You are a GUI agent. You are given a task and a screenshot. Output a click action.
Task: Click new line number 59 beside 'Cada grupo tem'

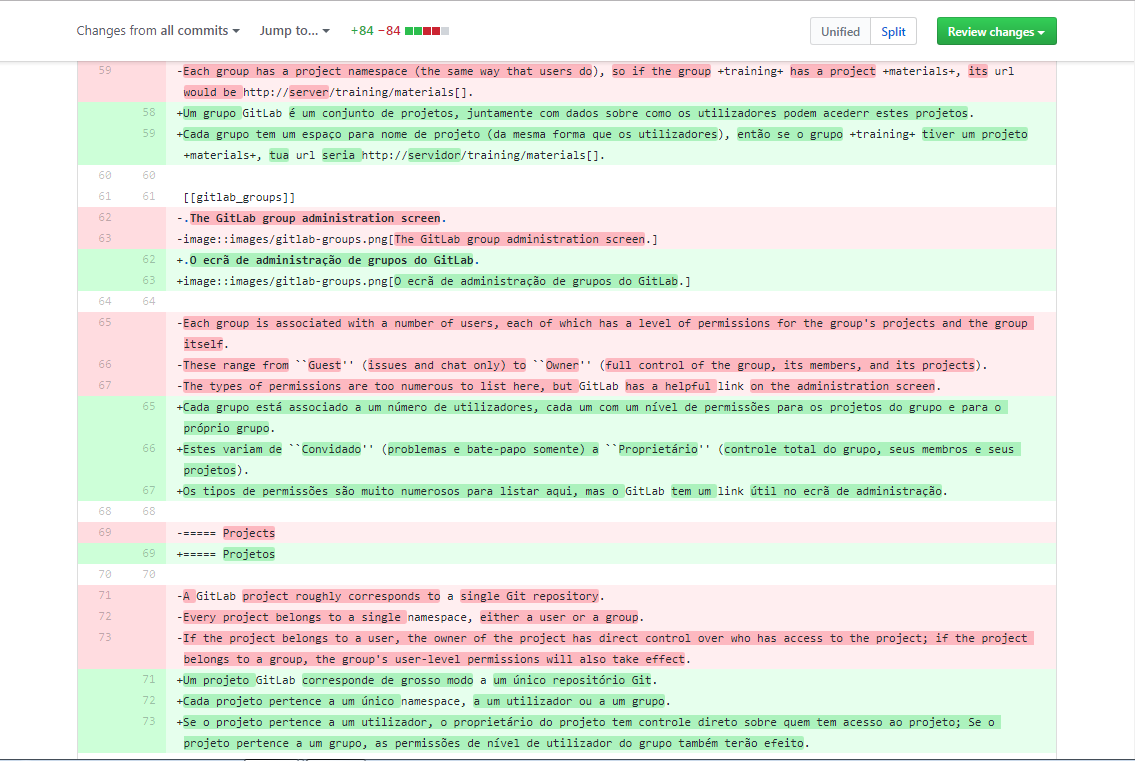pyautogui.click(x=148, y=133)
